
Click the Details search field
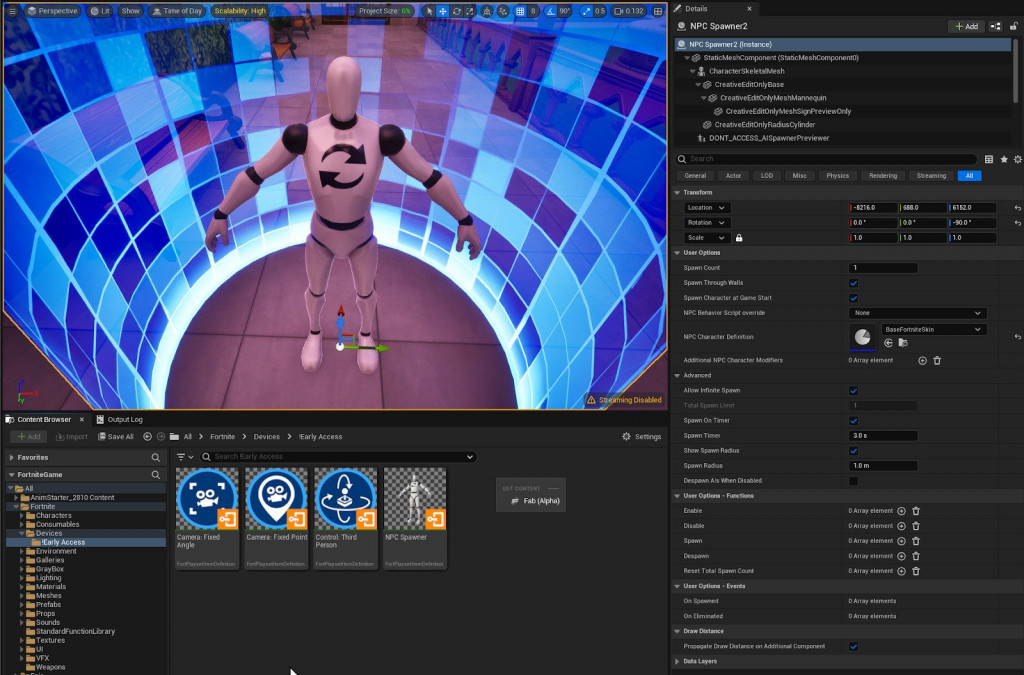[x=826, y=159]
